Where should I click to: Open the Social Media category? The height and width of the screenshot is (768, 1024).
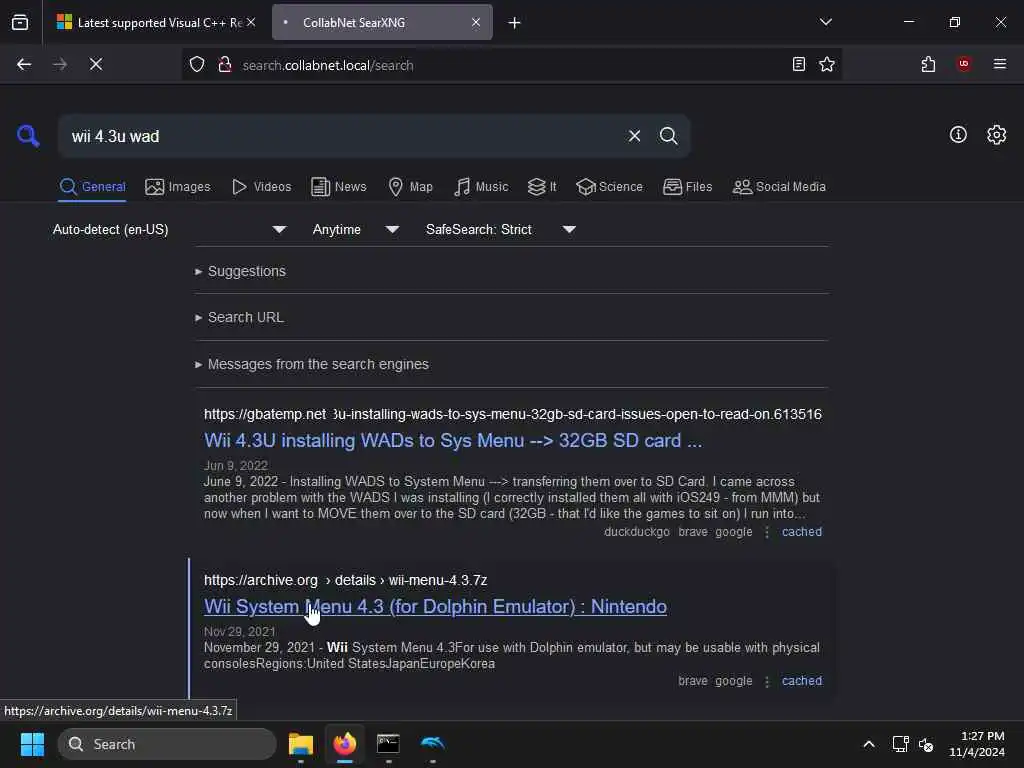tap(778, 187)
